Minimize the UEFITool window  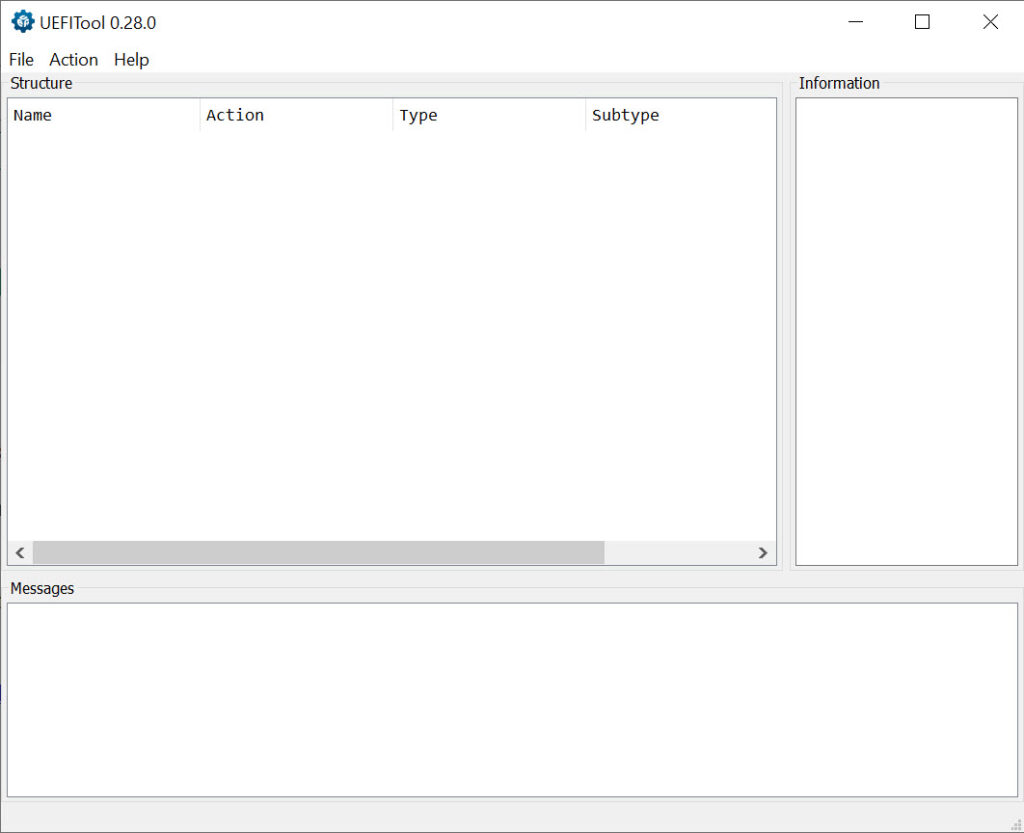pos(856,22)
